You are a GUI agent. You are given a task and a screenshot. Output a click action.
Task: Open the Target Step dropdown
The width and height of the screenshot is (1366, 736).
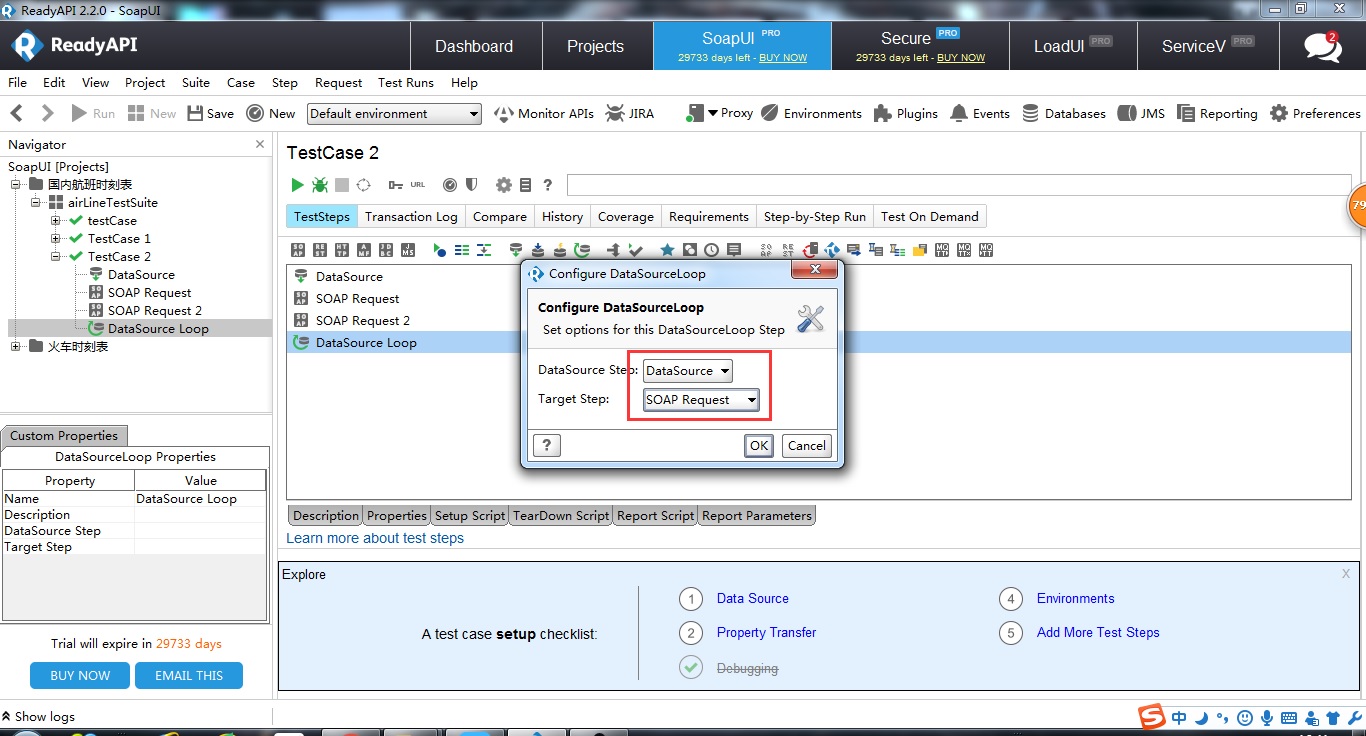[x=701, y=400]
